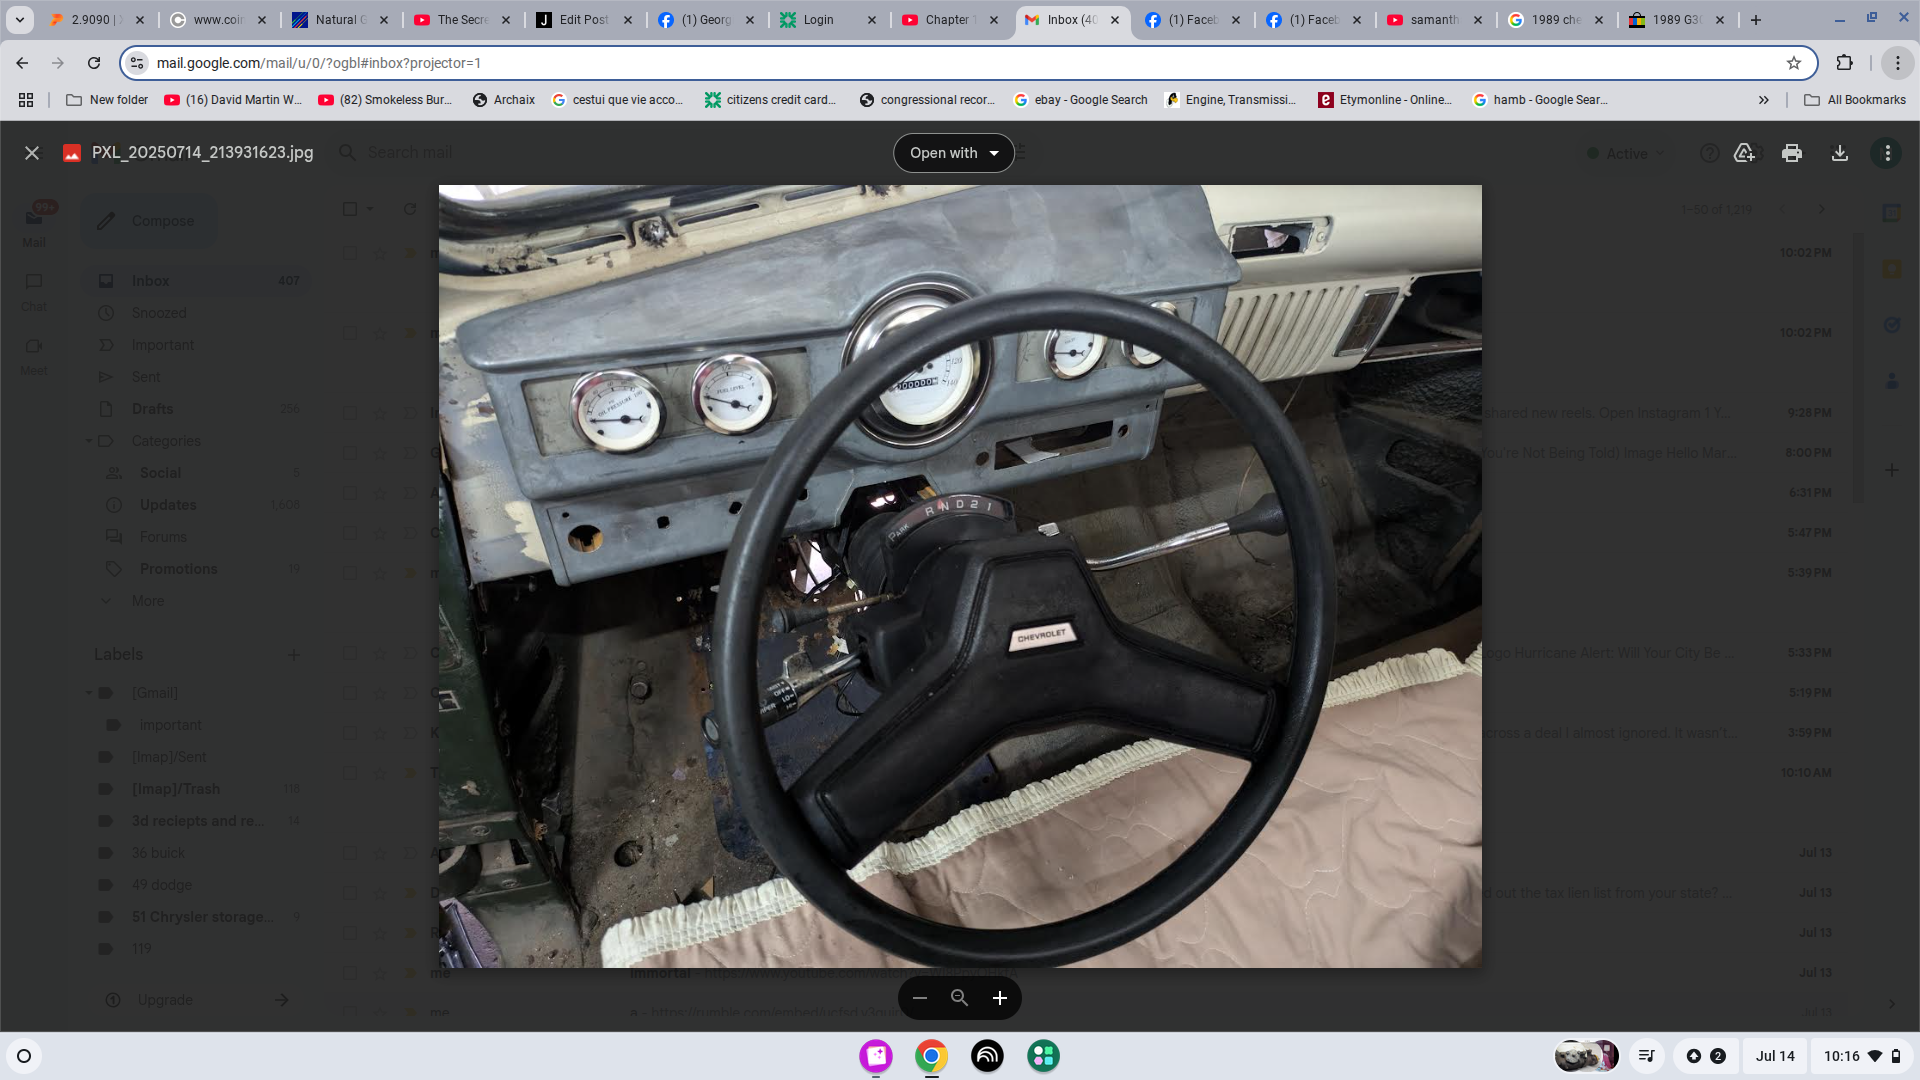Reload the Gmail page
The height and width of the screenshot is (1080, 1920).
[94, 63]
